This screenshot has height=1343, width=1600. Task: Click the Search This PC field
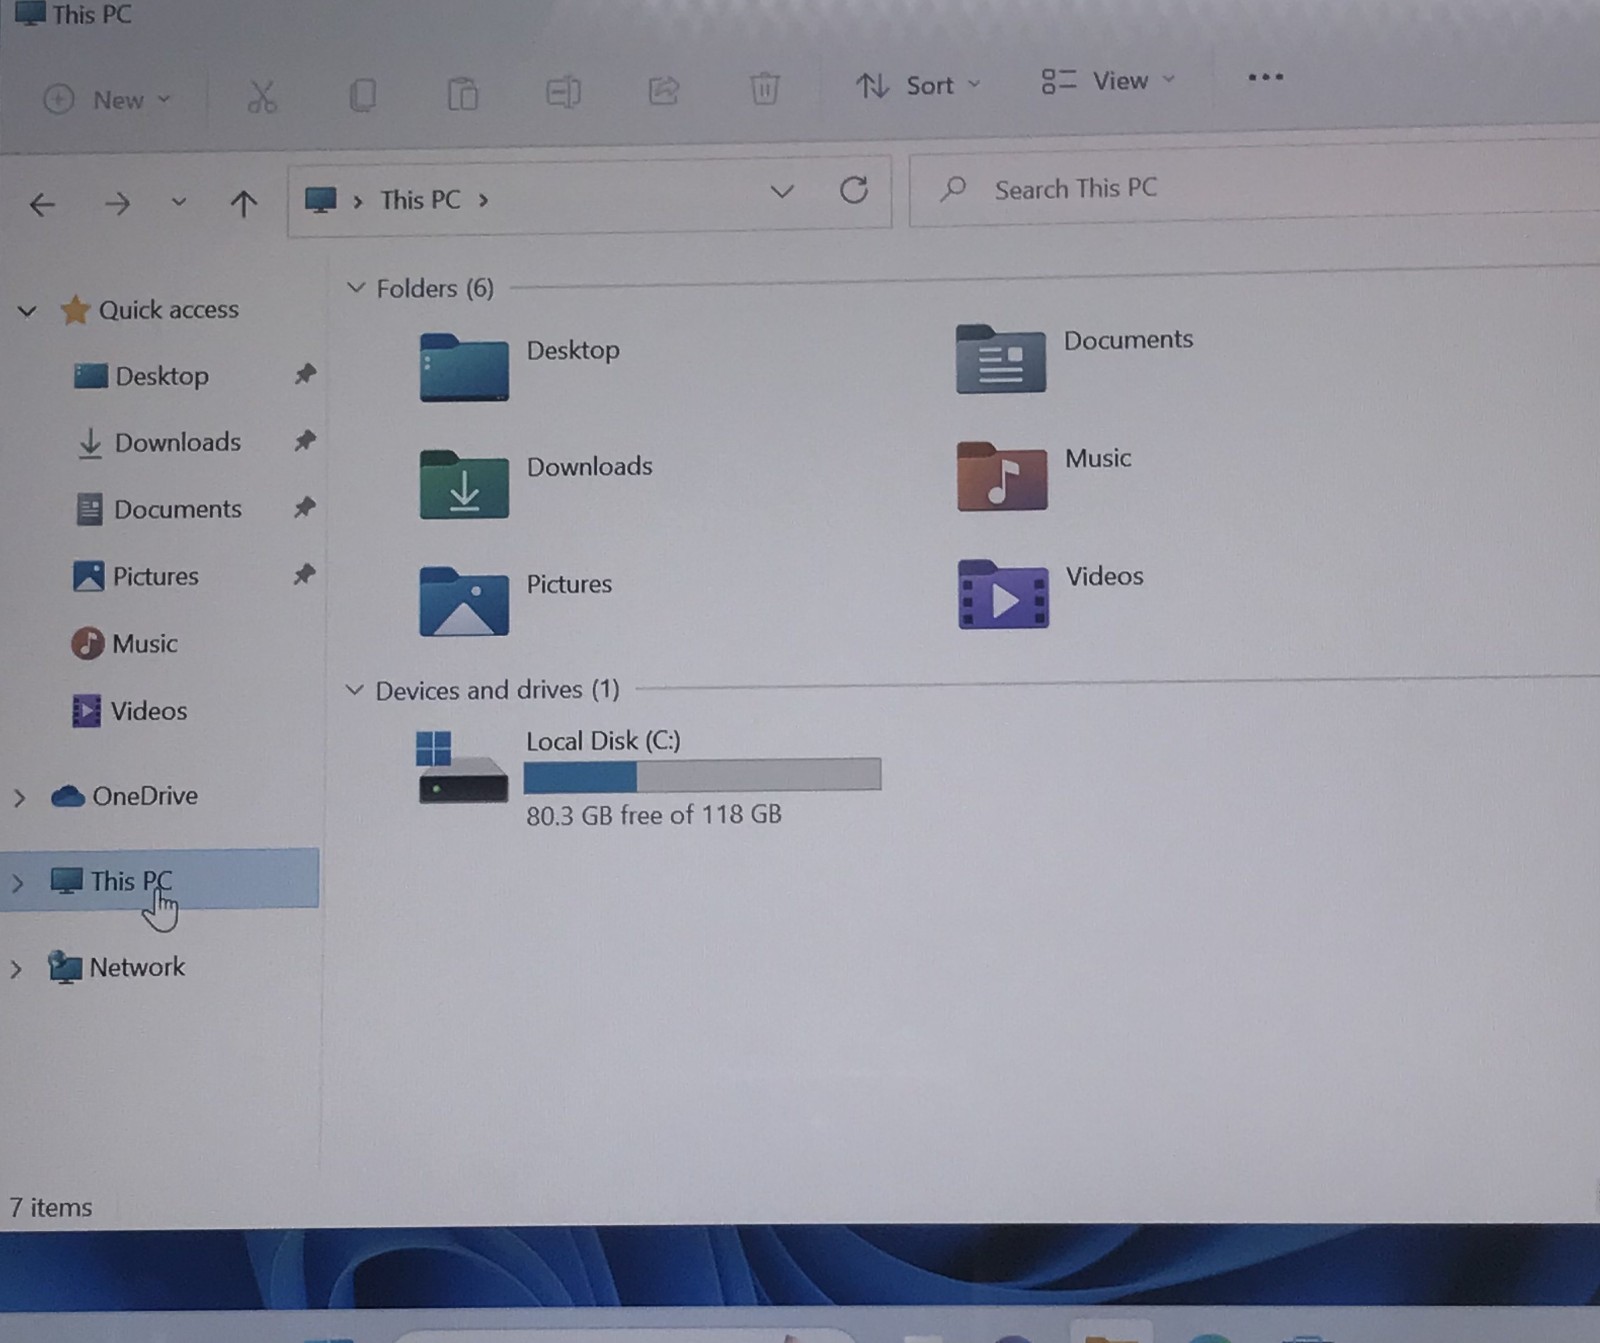[x=1254, y=187]
